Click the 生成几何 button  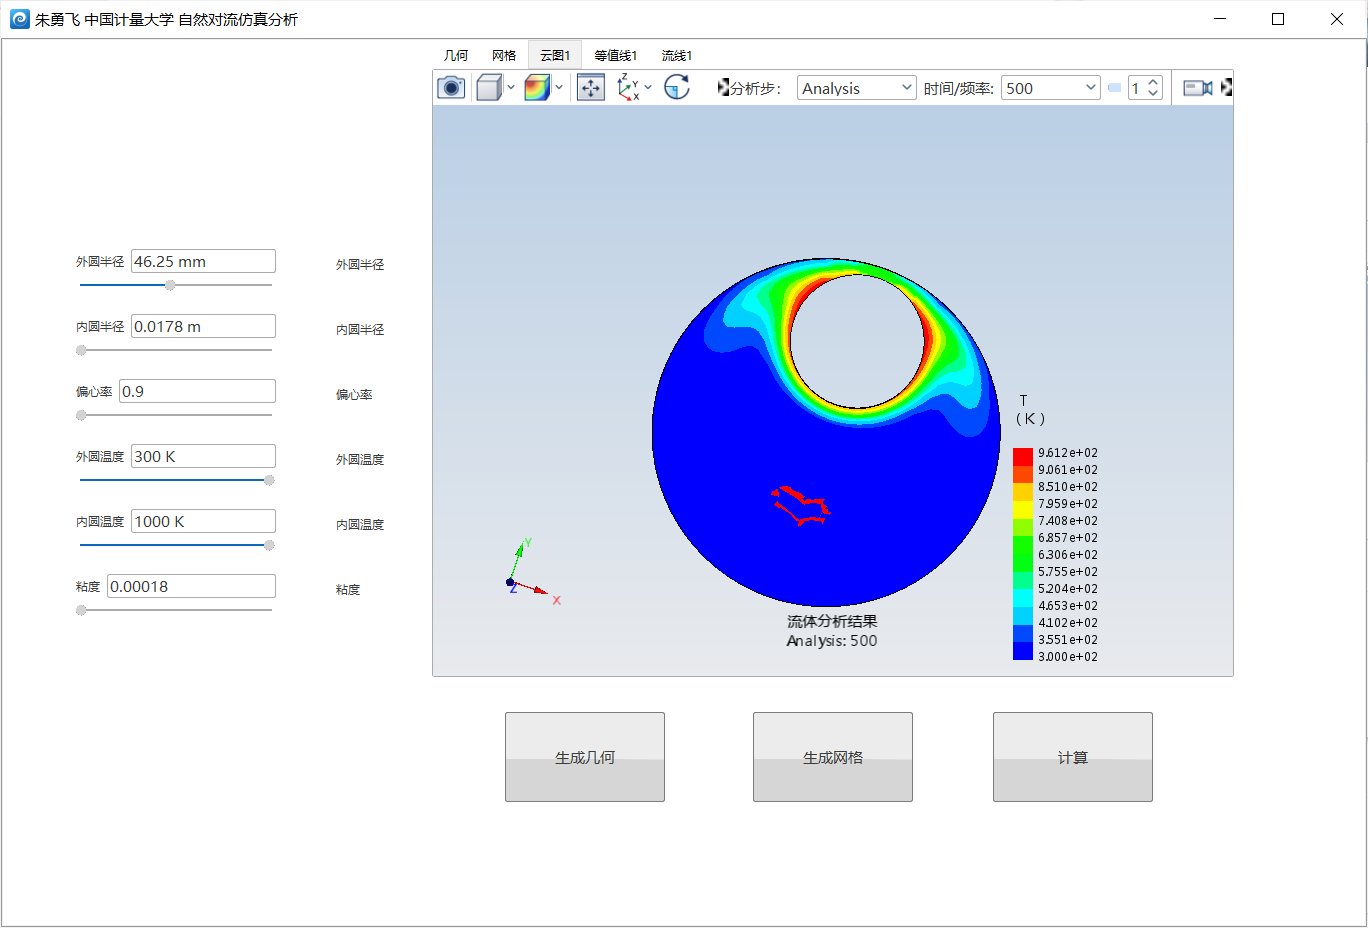pyautogui.click(x=585, y=757)
